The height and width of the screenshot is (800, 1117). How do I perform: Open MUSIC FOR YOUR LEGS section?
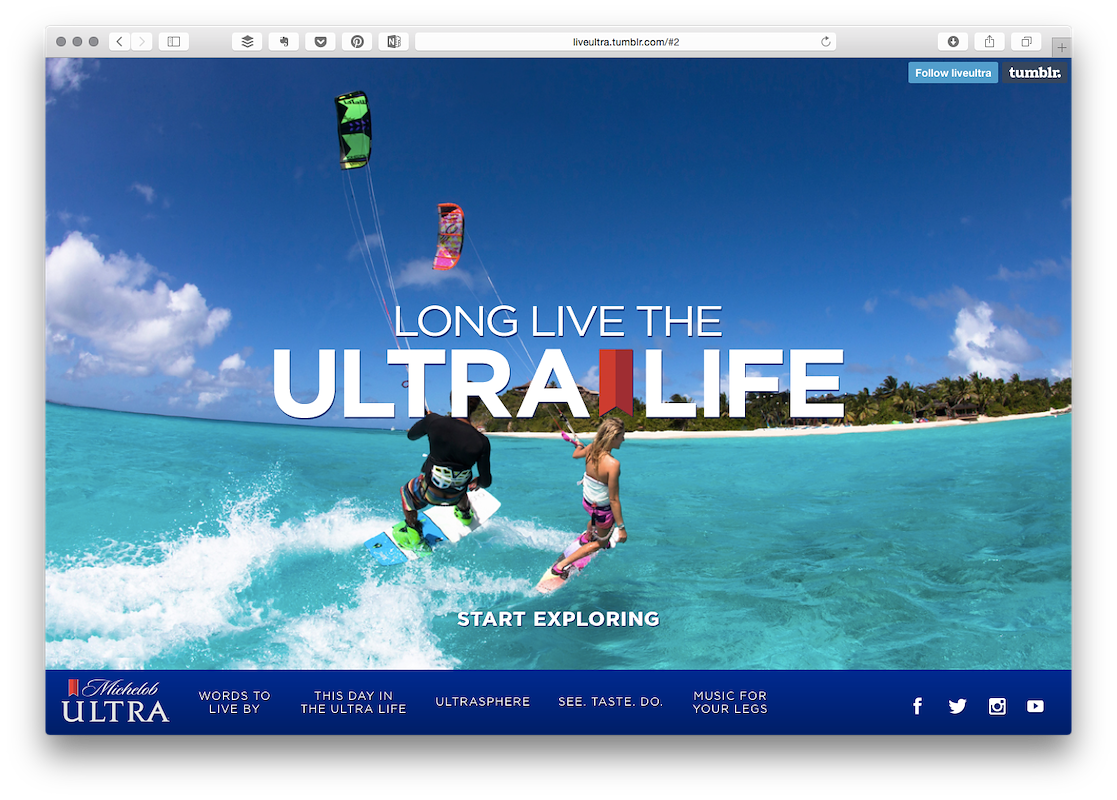[730, 702]
